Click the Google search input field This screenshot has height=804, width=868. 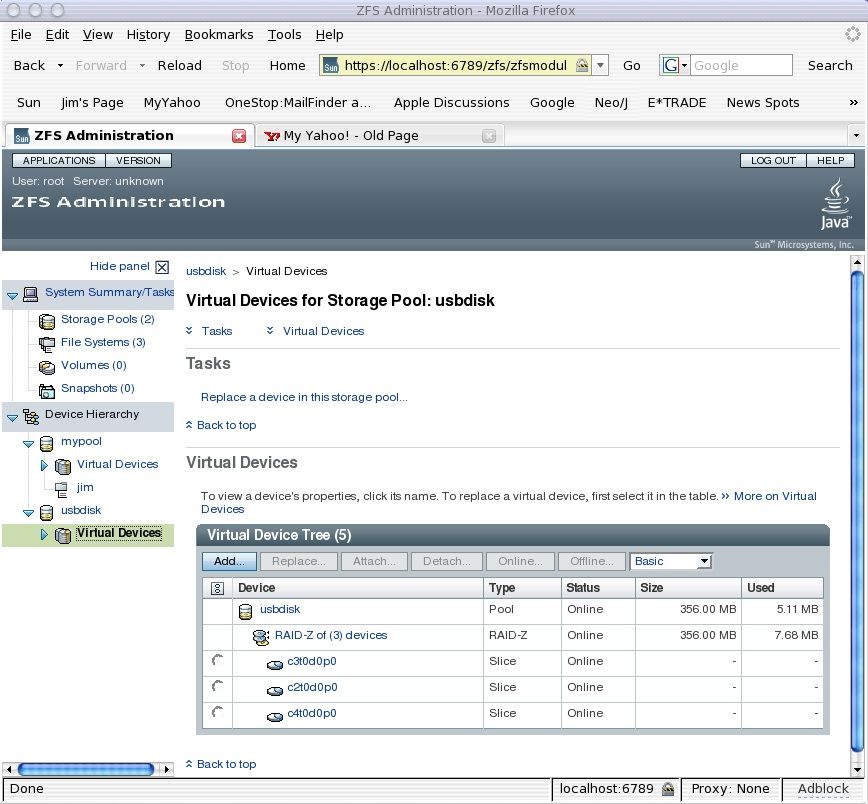[x=740, y=66]
